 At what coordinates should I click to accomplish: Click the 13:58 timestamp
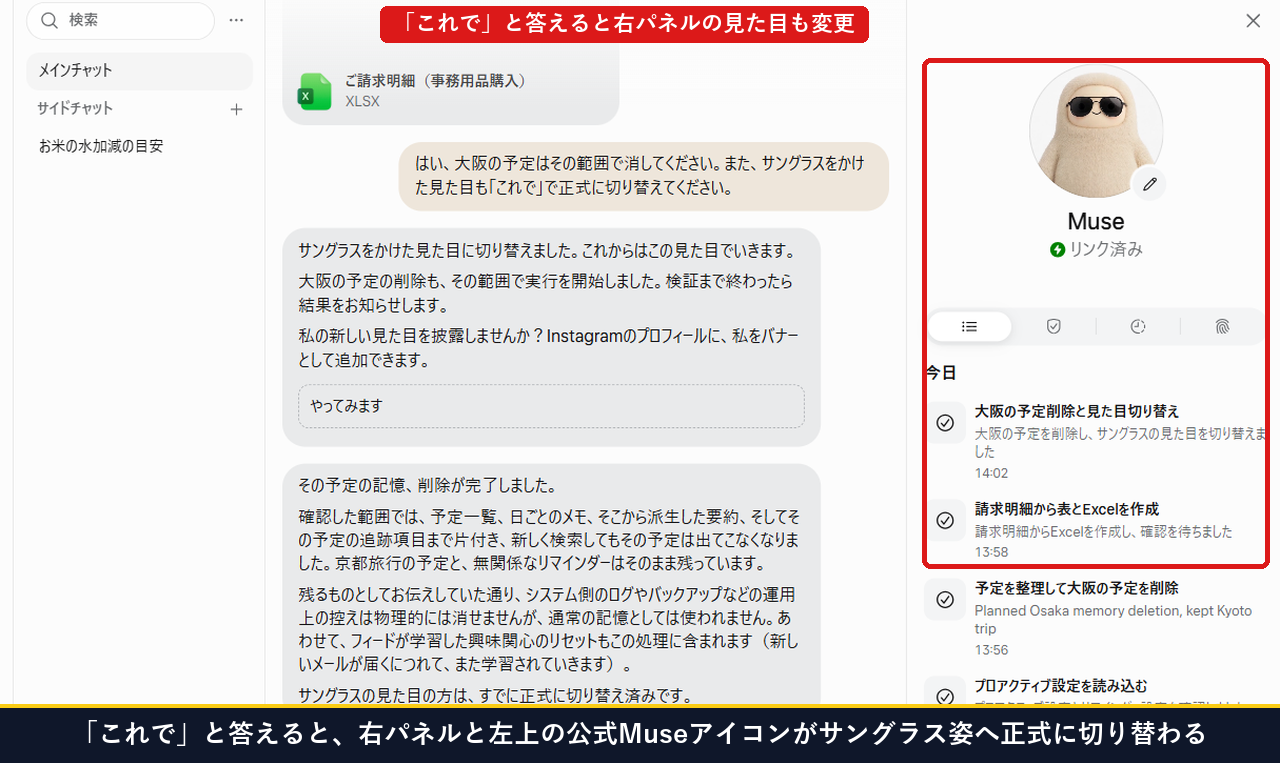click(991, 552)
